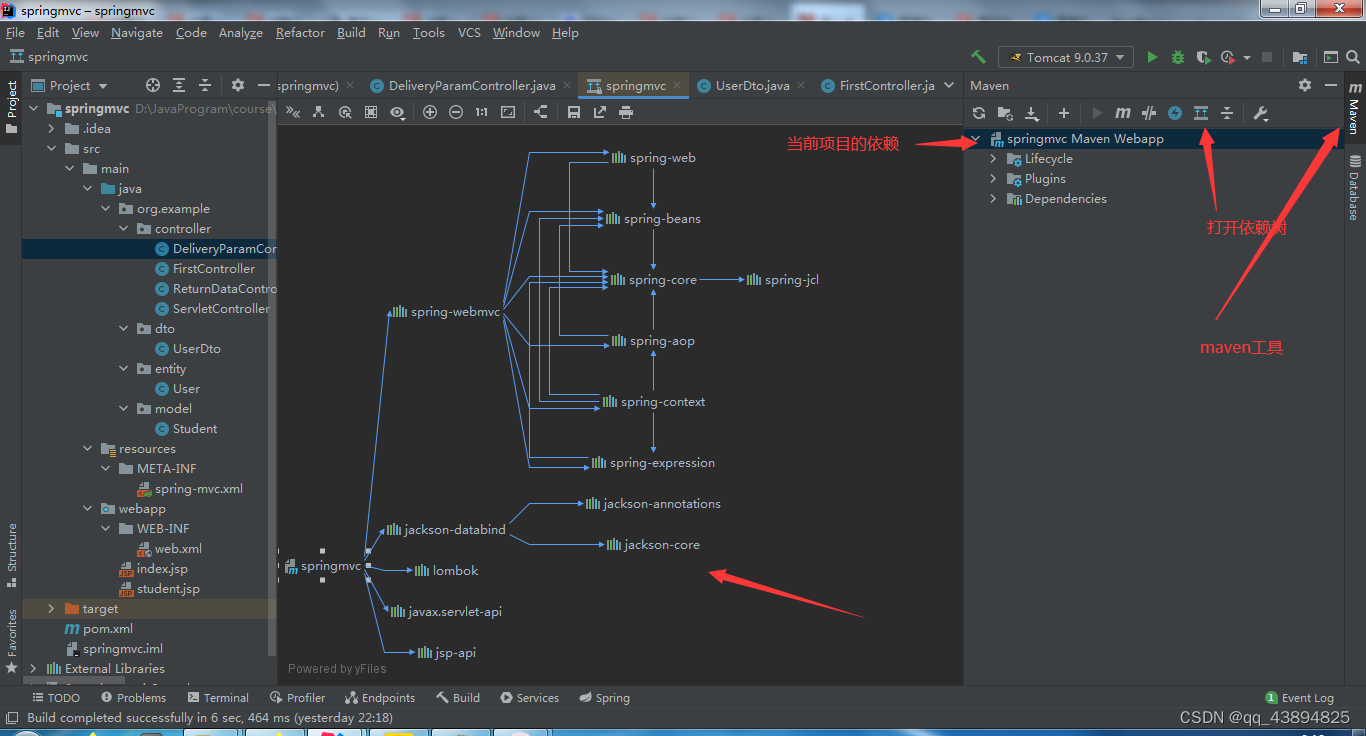Click the Build Project hammer icon
This screenshot has height=736, width=1366.
point(978,57)
